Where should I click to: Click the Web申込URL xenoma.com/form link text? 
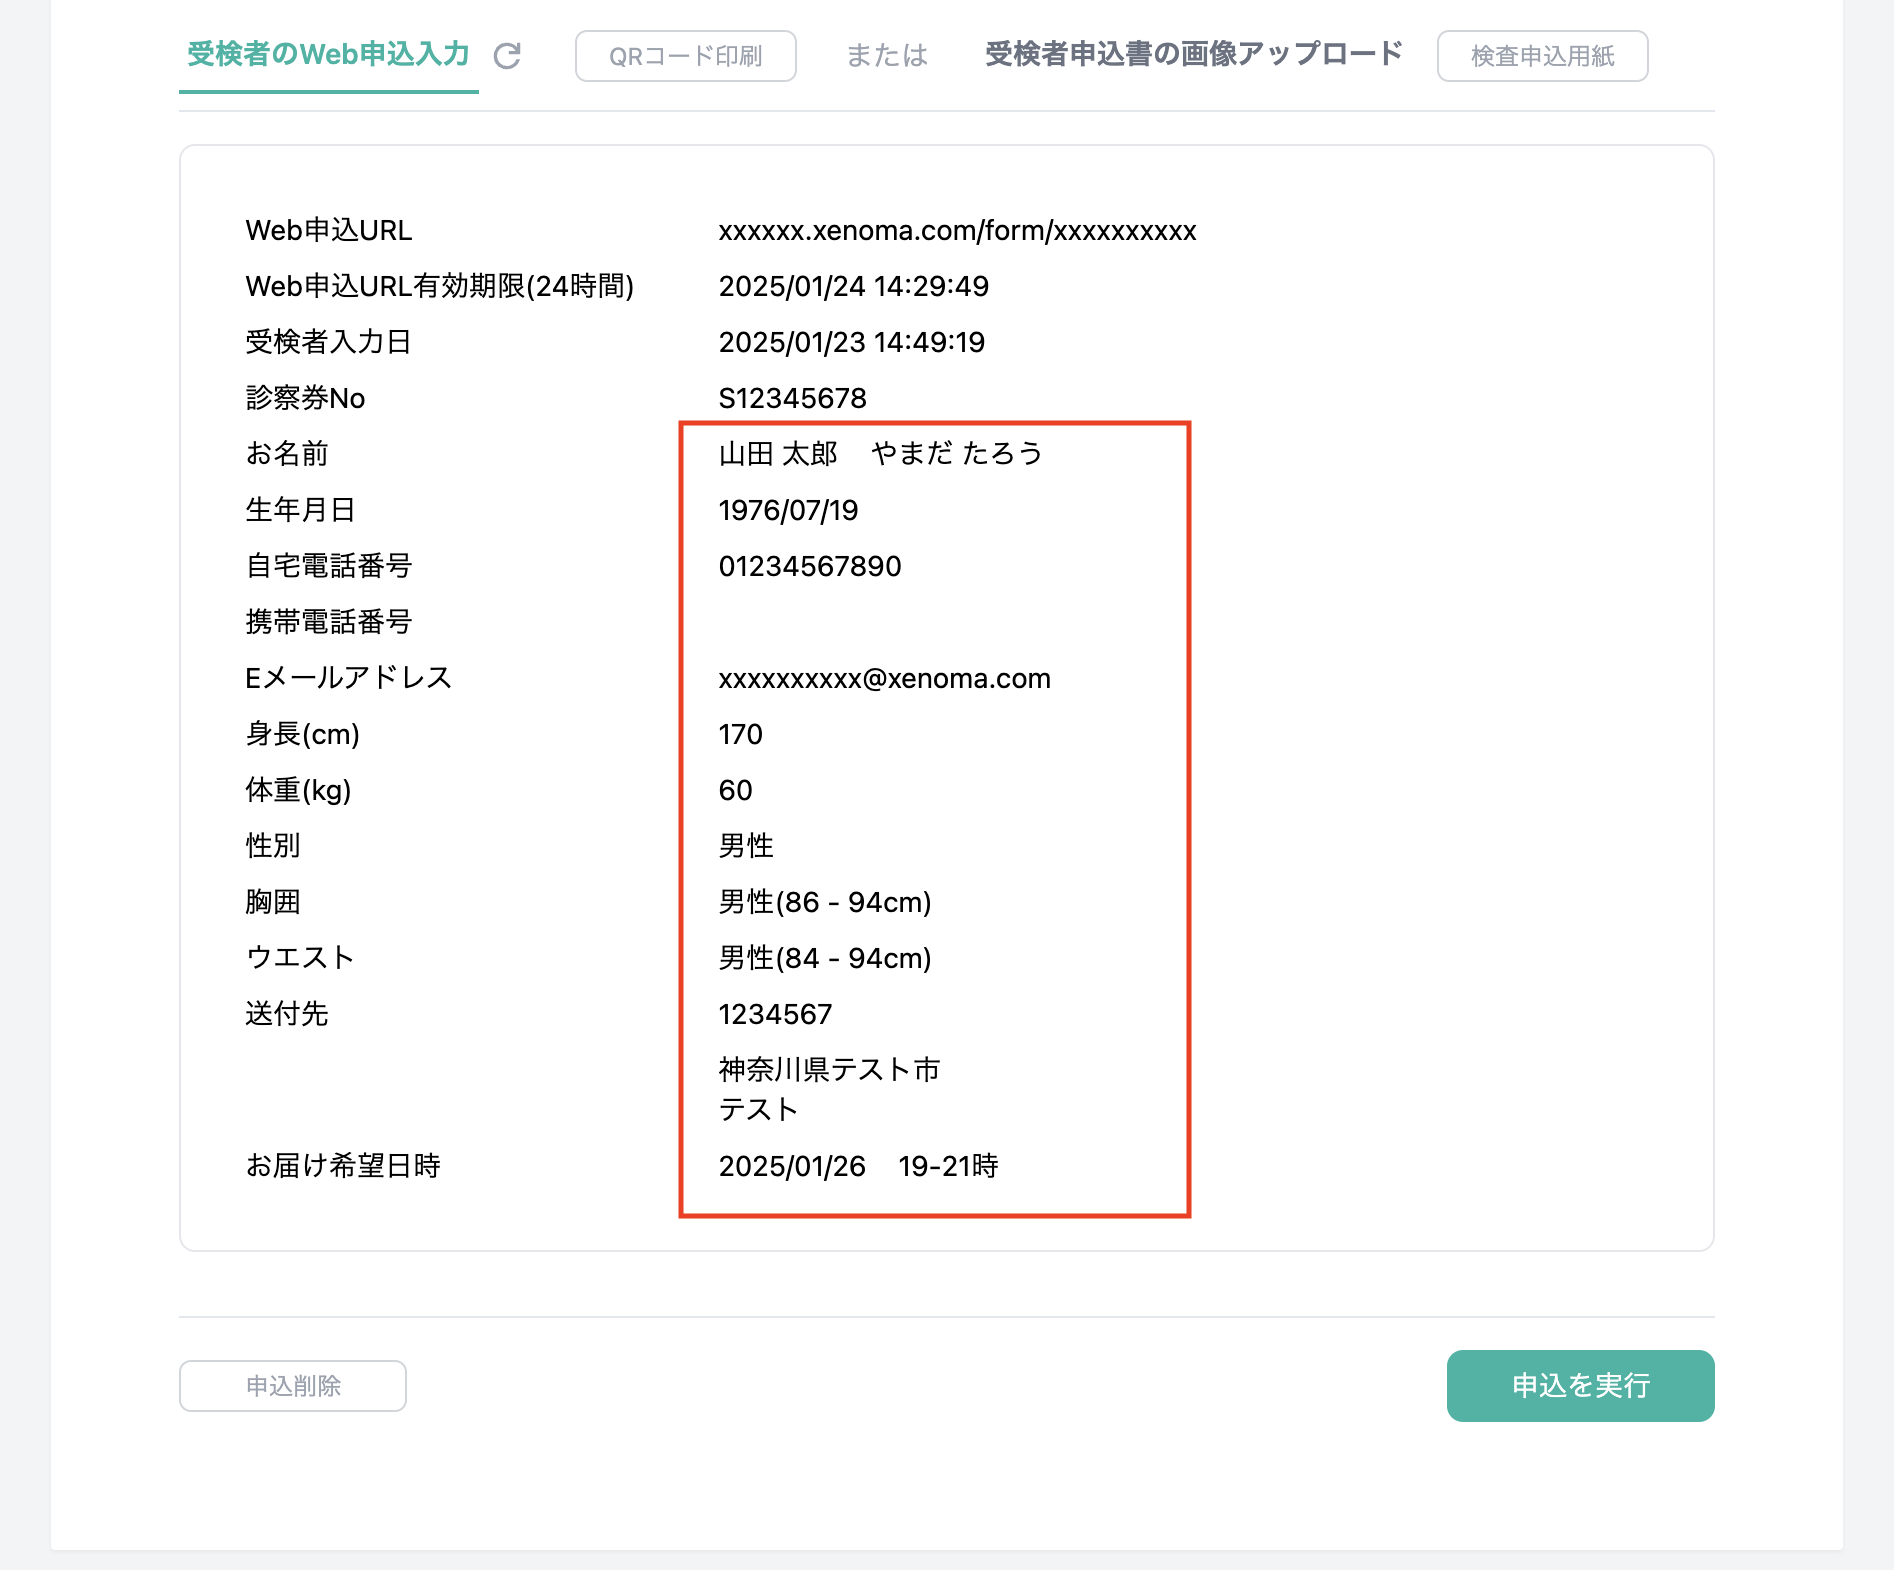[956, 231]
